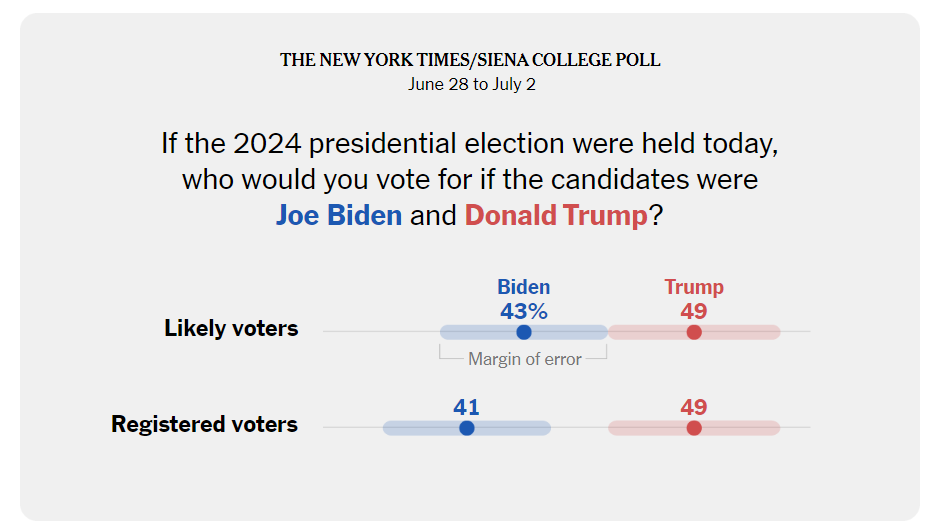Select the Registered voters row label
Screen dimensions: 931x528
click(x=204, y=424)
